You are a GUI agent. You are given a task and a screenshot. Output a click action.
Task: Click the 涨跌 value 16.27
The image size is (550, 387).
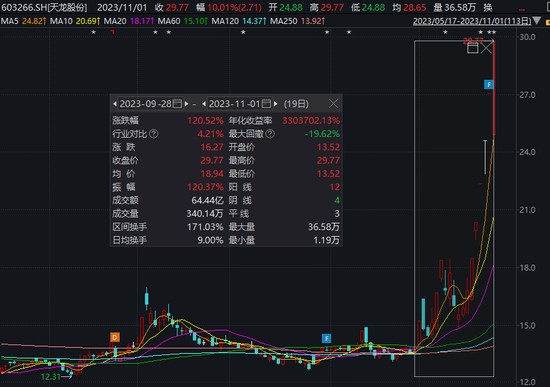point(212,147)
